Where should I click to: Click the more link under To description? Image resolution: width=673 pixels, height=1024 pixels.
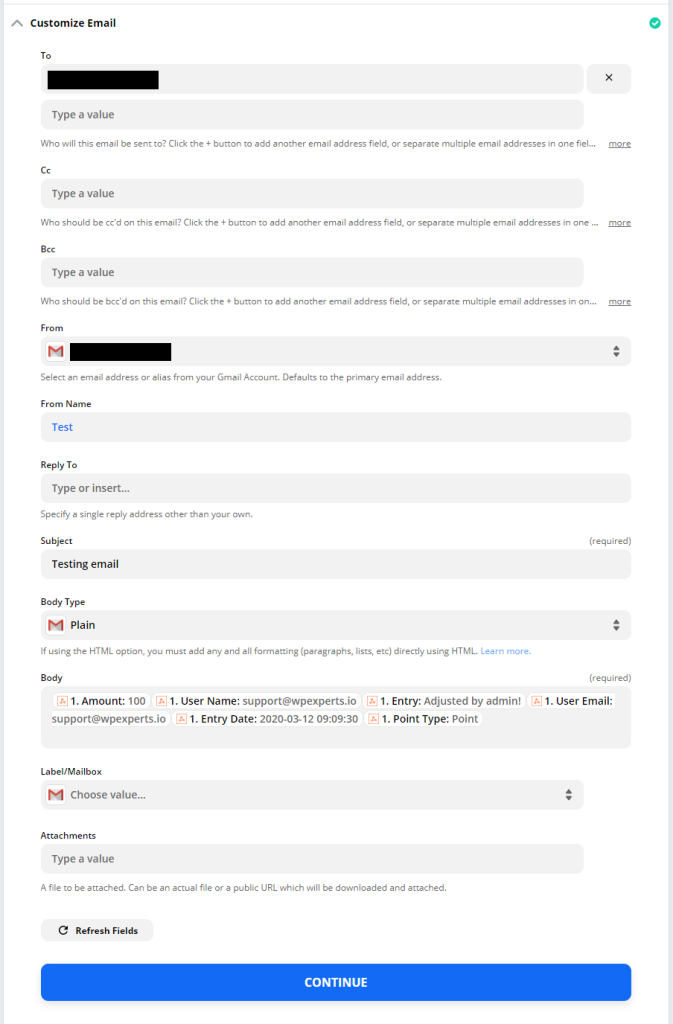[619, 144]
